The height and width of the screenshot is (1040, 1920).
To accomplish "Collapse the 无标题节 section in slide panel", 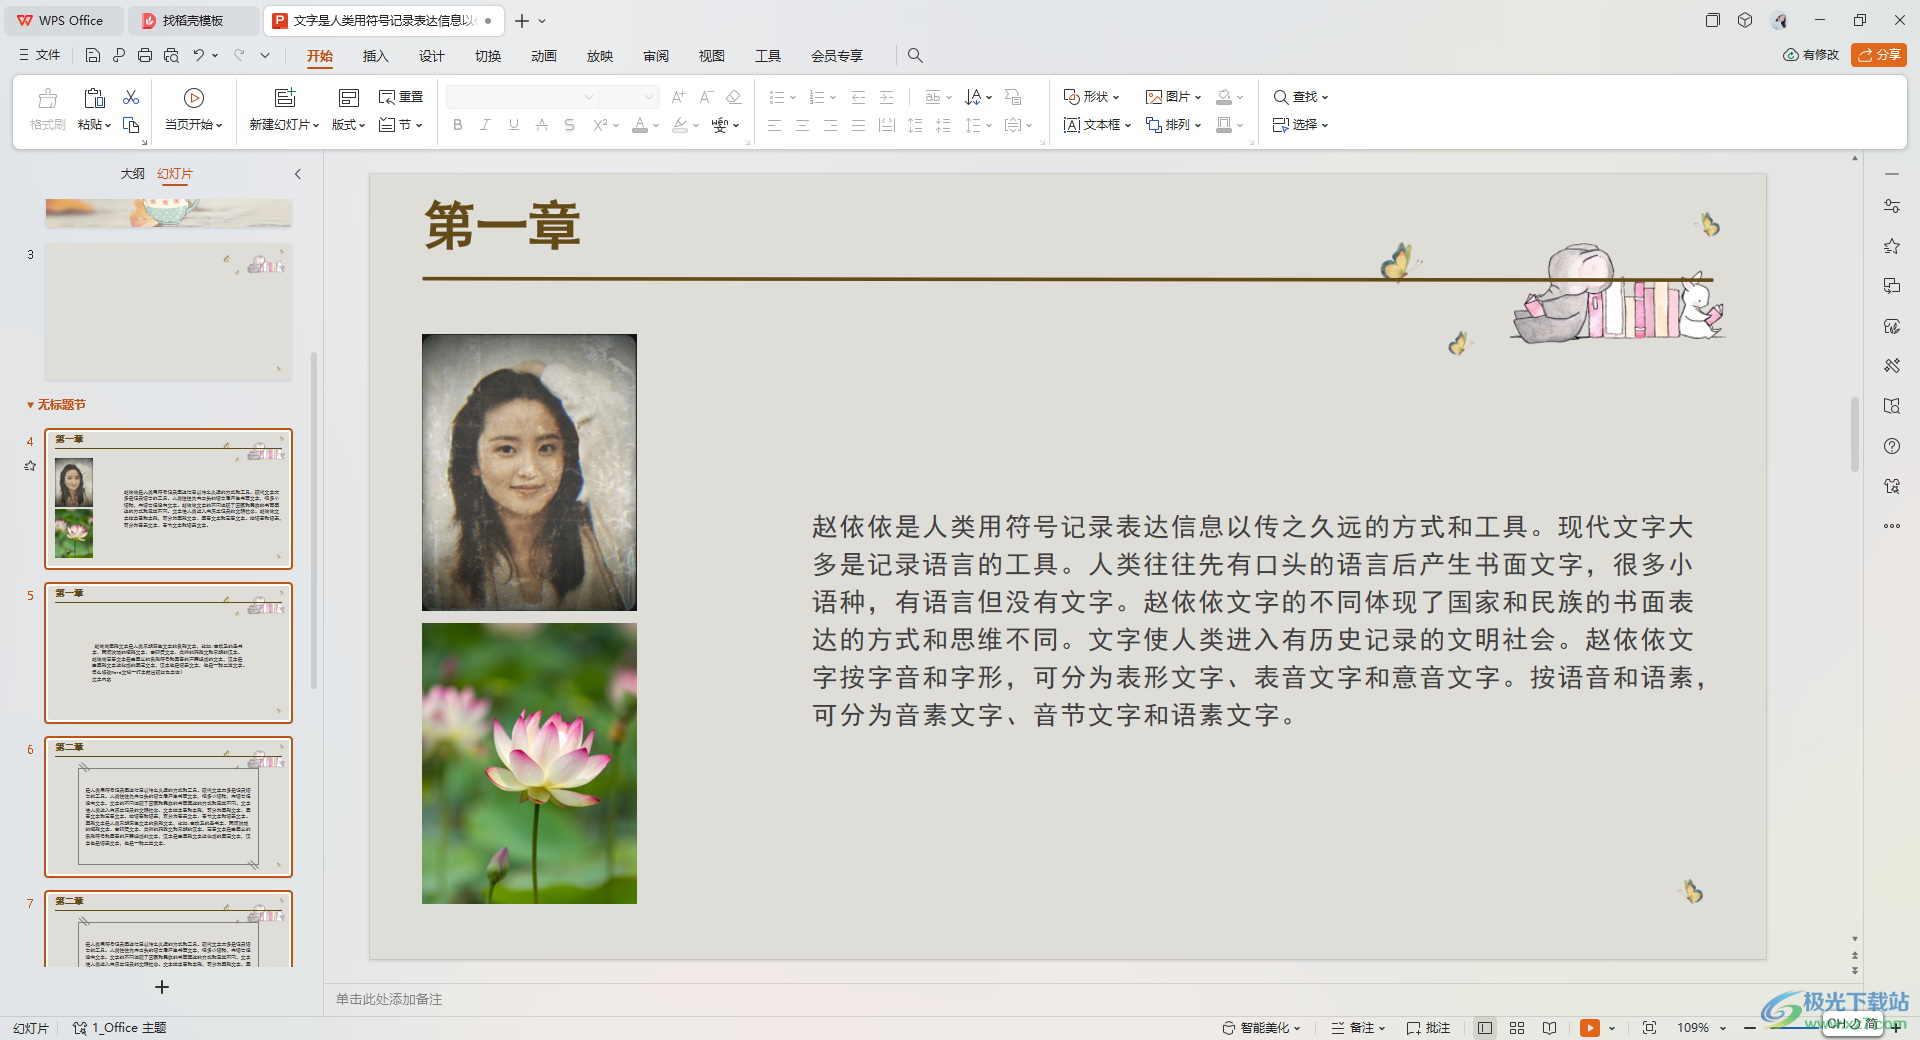I will pyautogui.click(x=30, y=405).
